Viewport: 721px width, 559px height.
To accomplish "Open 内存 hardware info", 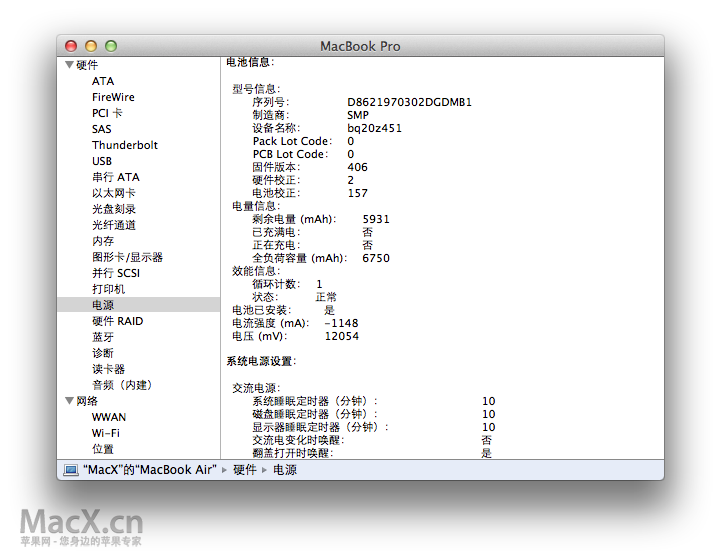I will point(103,241).
